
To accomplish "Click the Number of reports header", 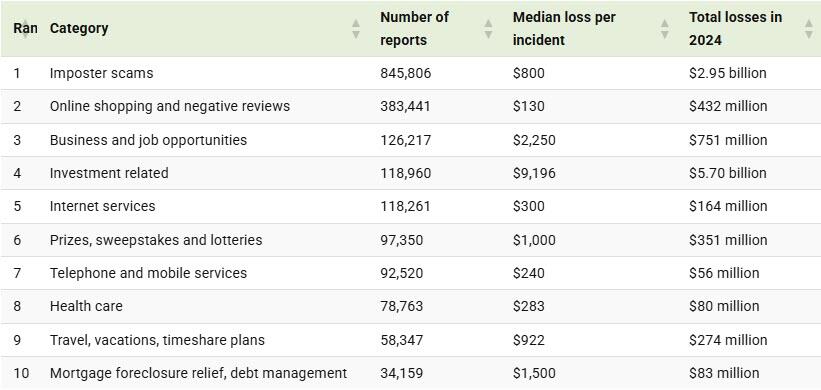I will pos(414,29).
